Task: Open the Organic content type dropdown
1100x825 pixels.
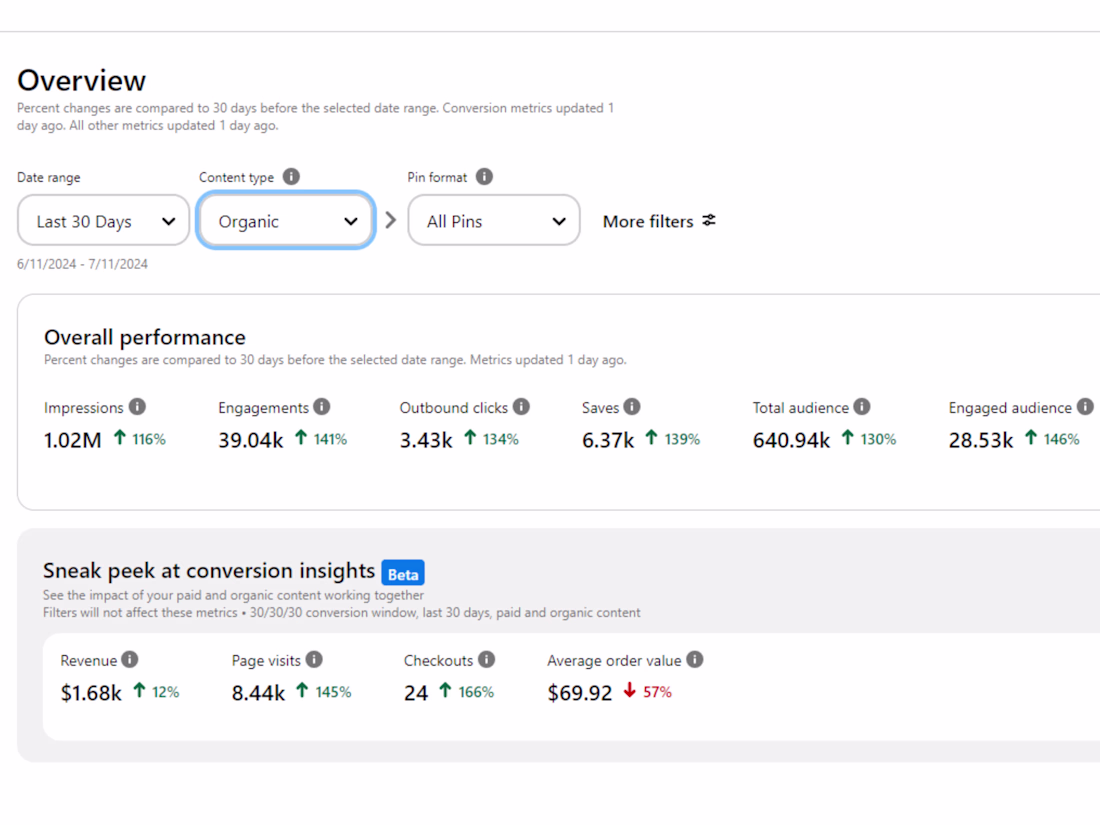Action: pyautogui.click(x=286, y=221)
